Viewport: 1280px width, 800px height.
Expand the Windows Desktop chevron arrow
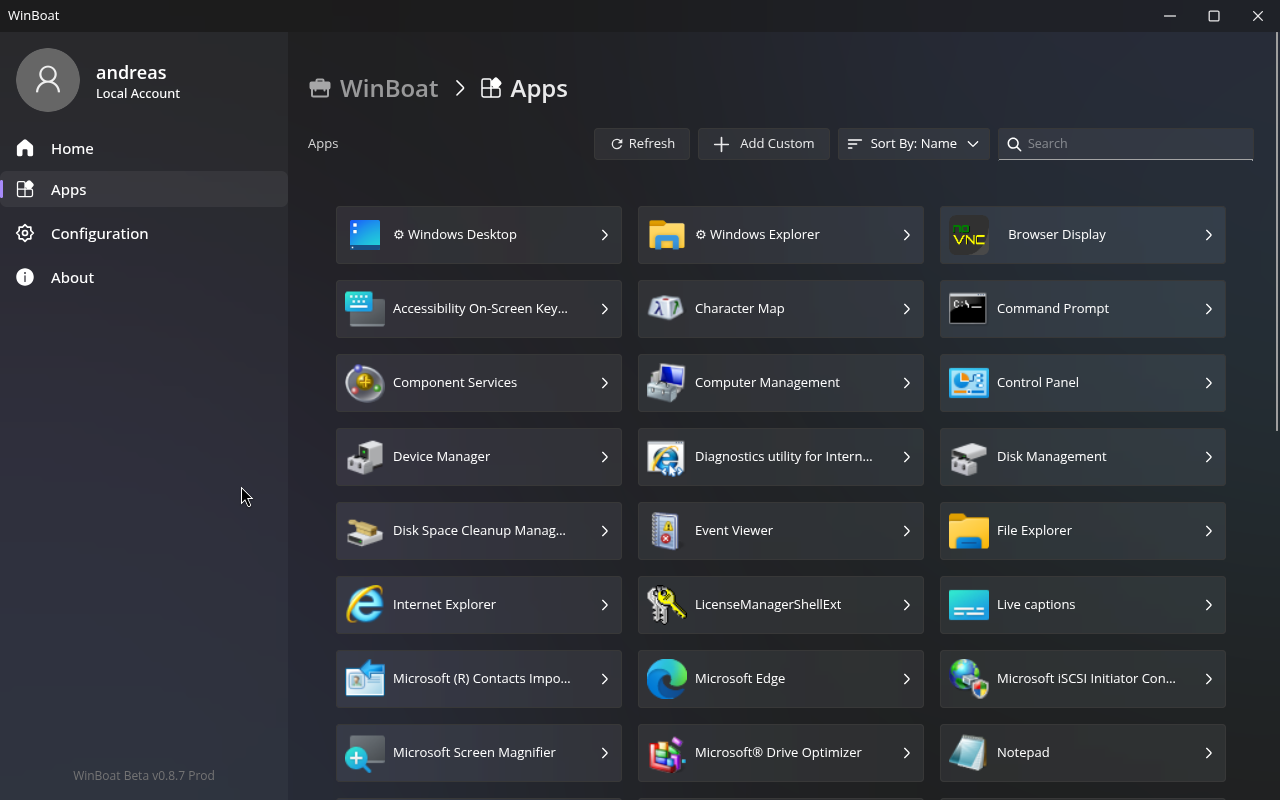point(604,235)
